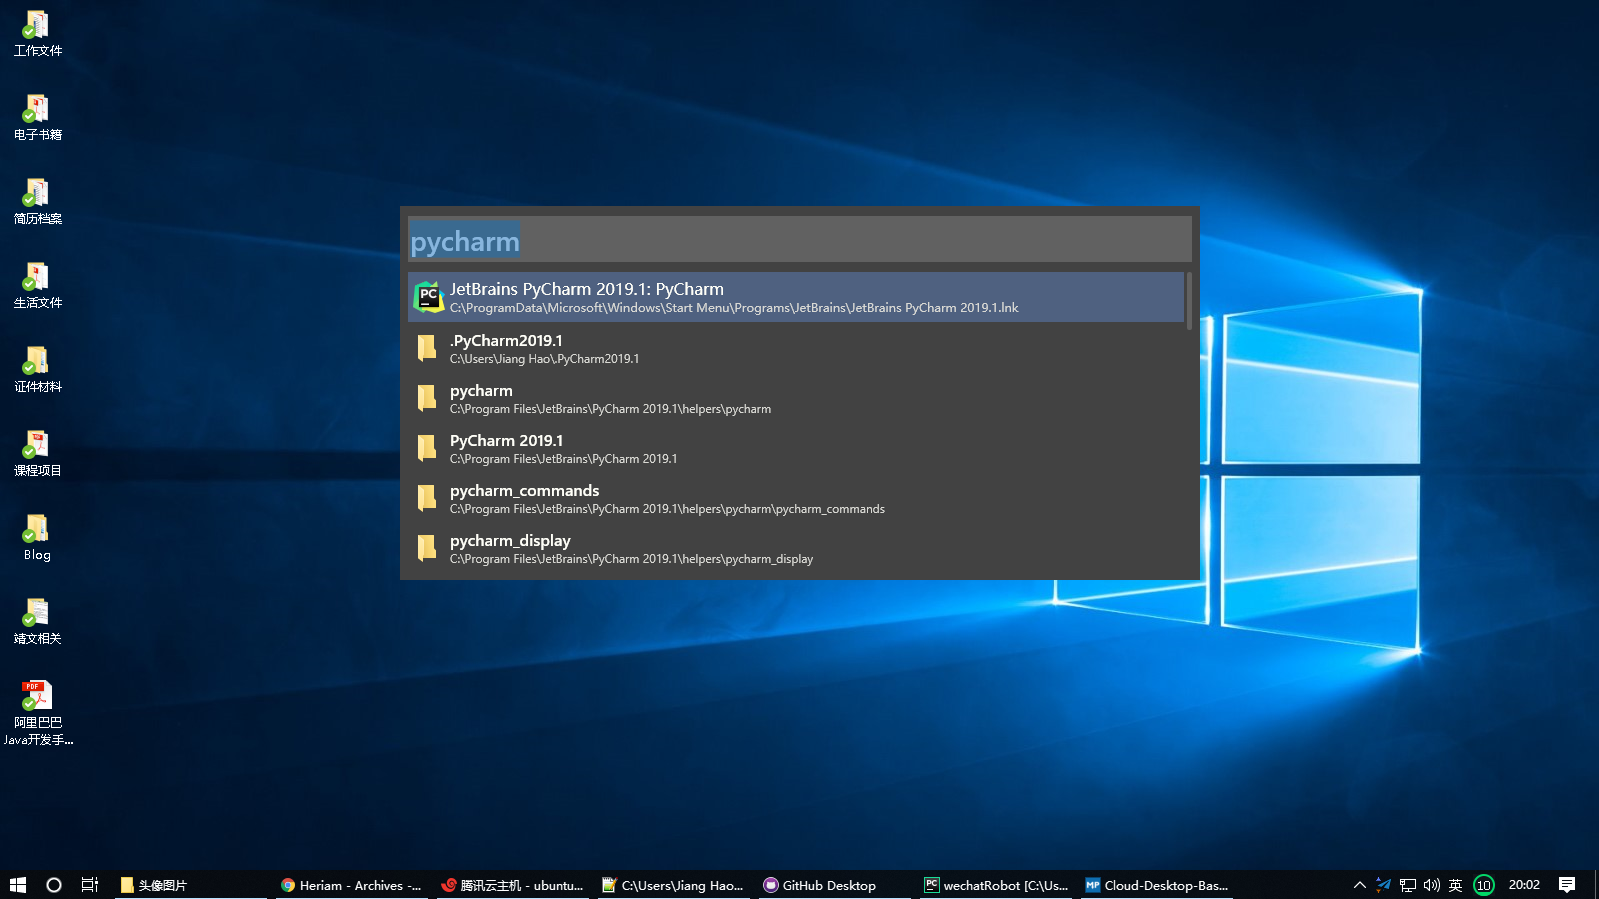1599x899 pixels.
Task: Switch to GitHub Desktop window
Action: tap(834, 885)
